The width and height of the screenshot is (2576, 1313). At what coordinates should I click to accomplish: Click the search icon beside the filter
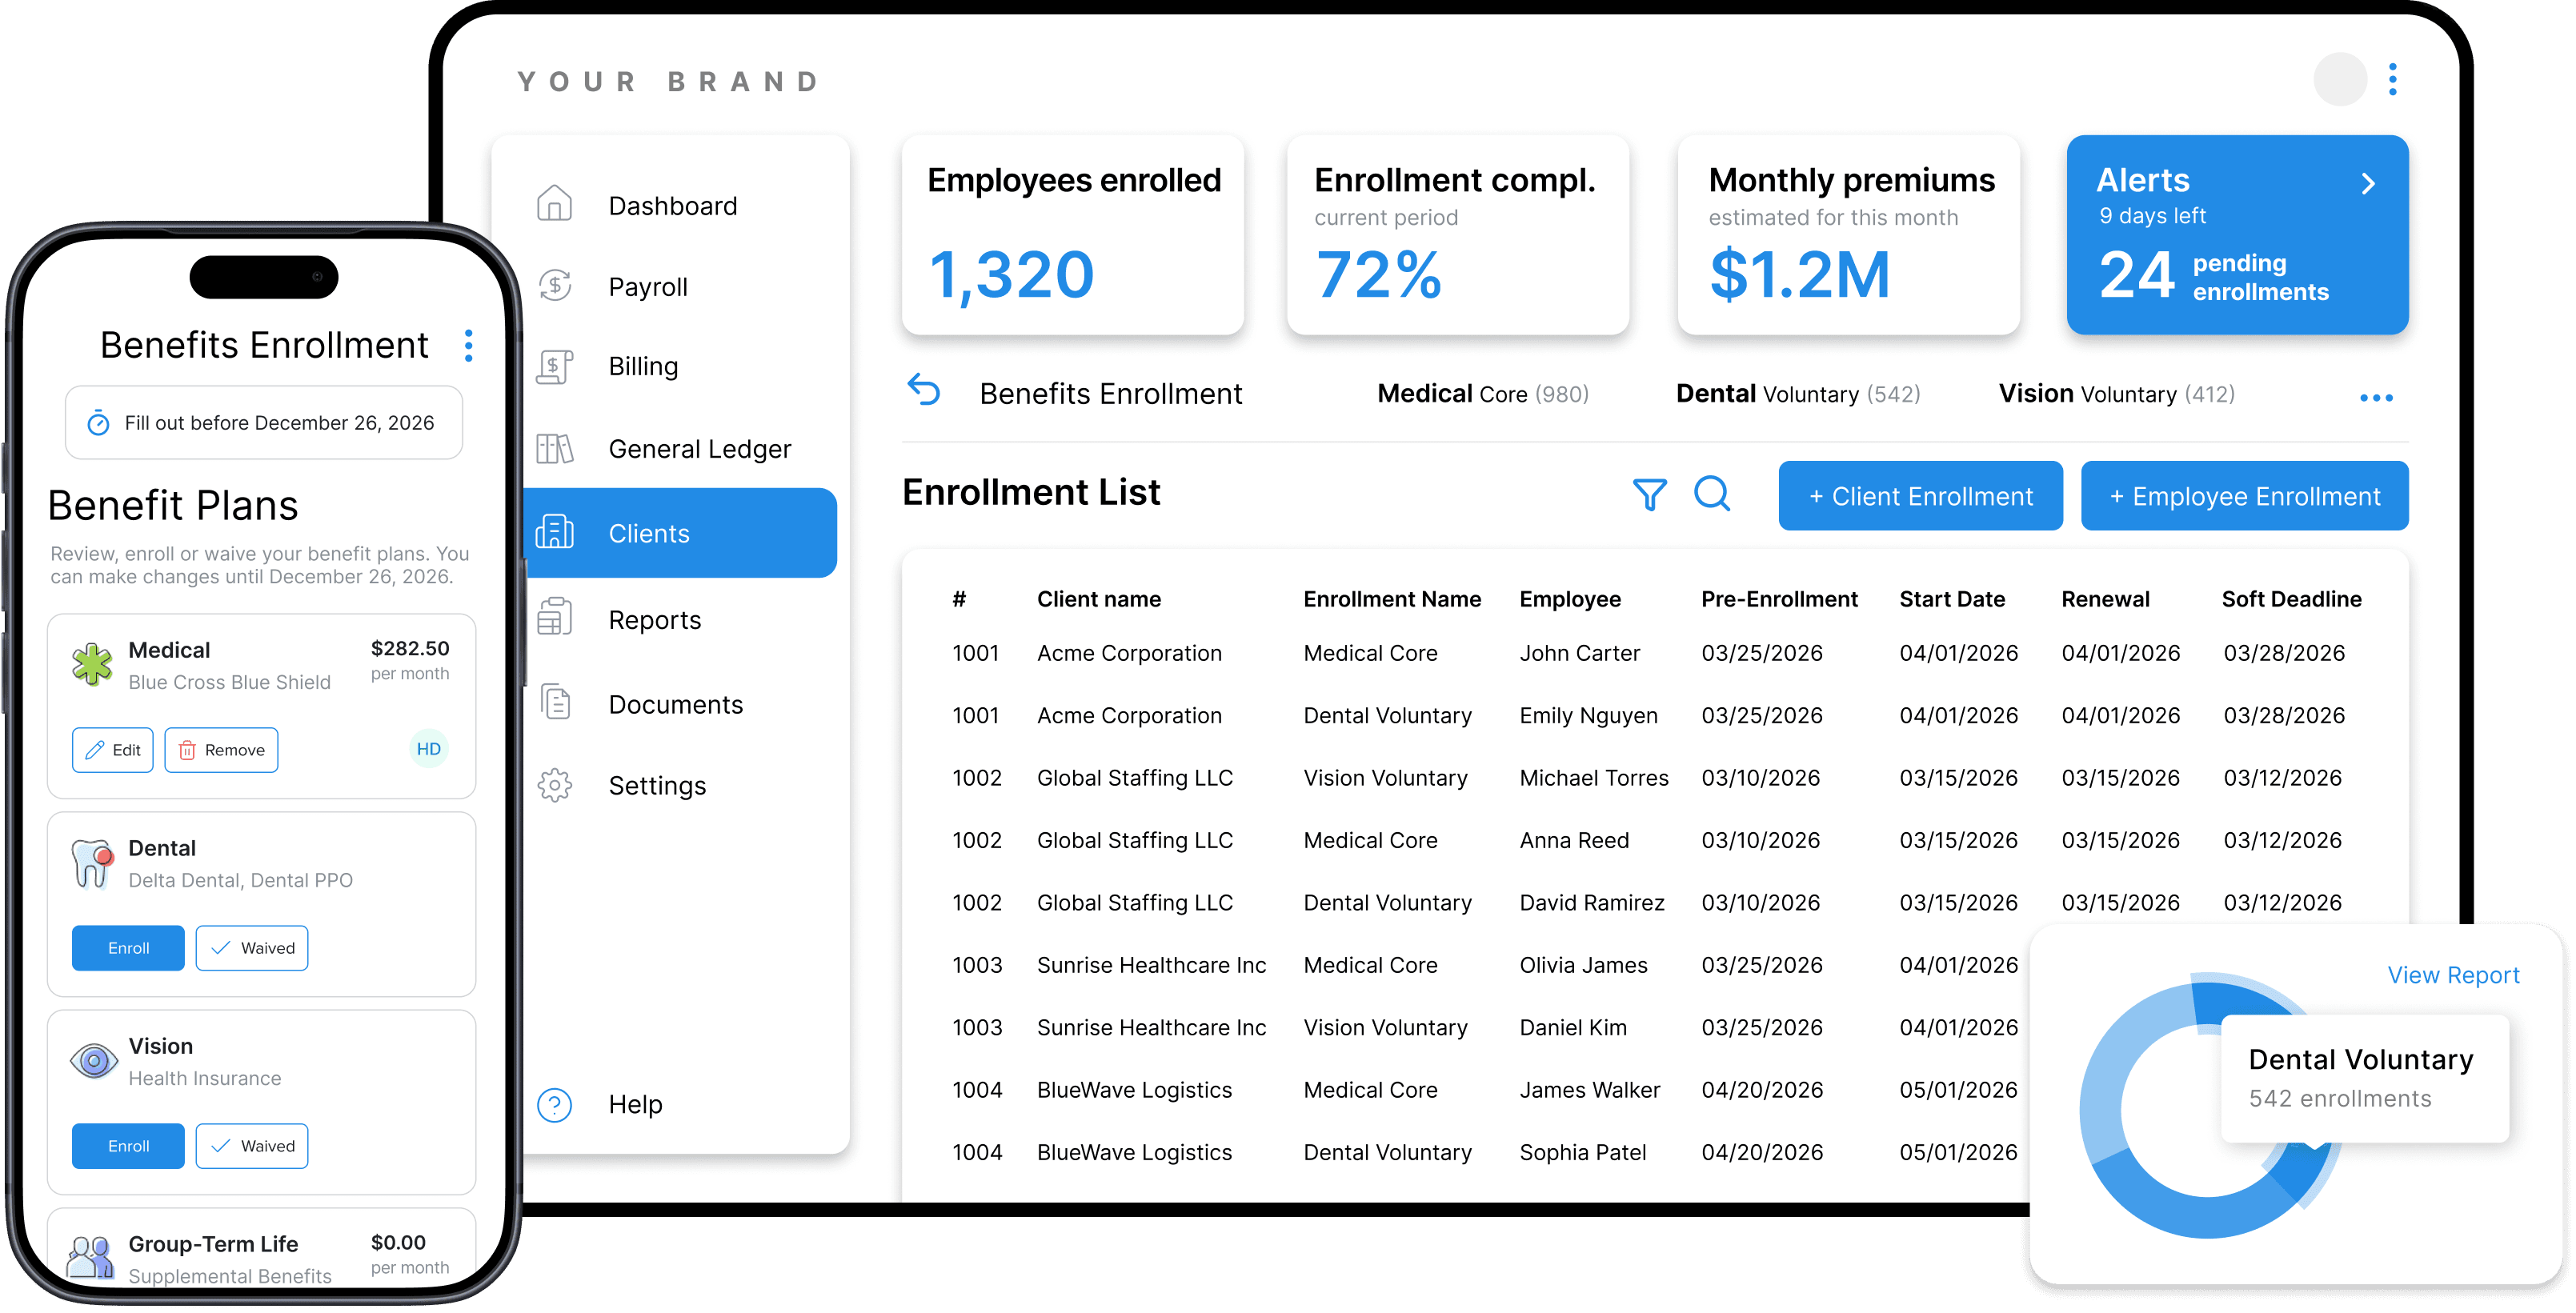(1713, 494)
